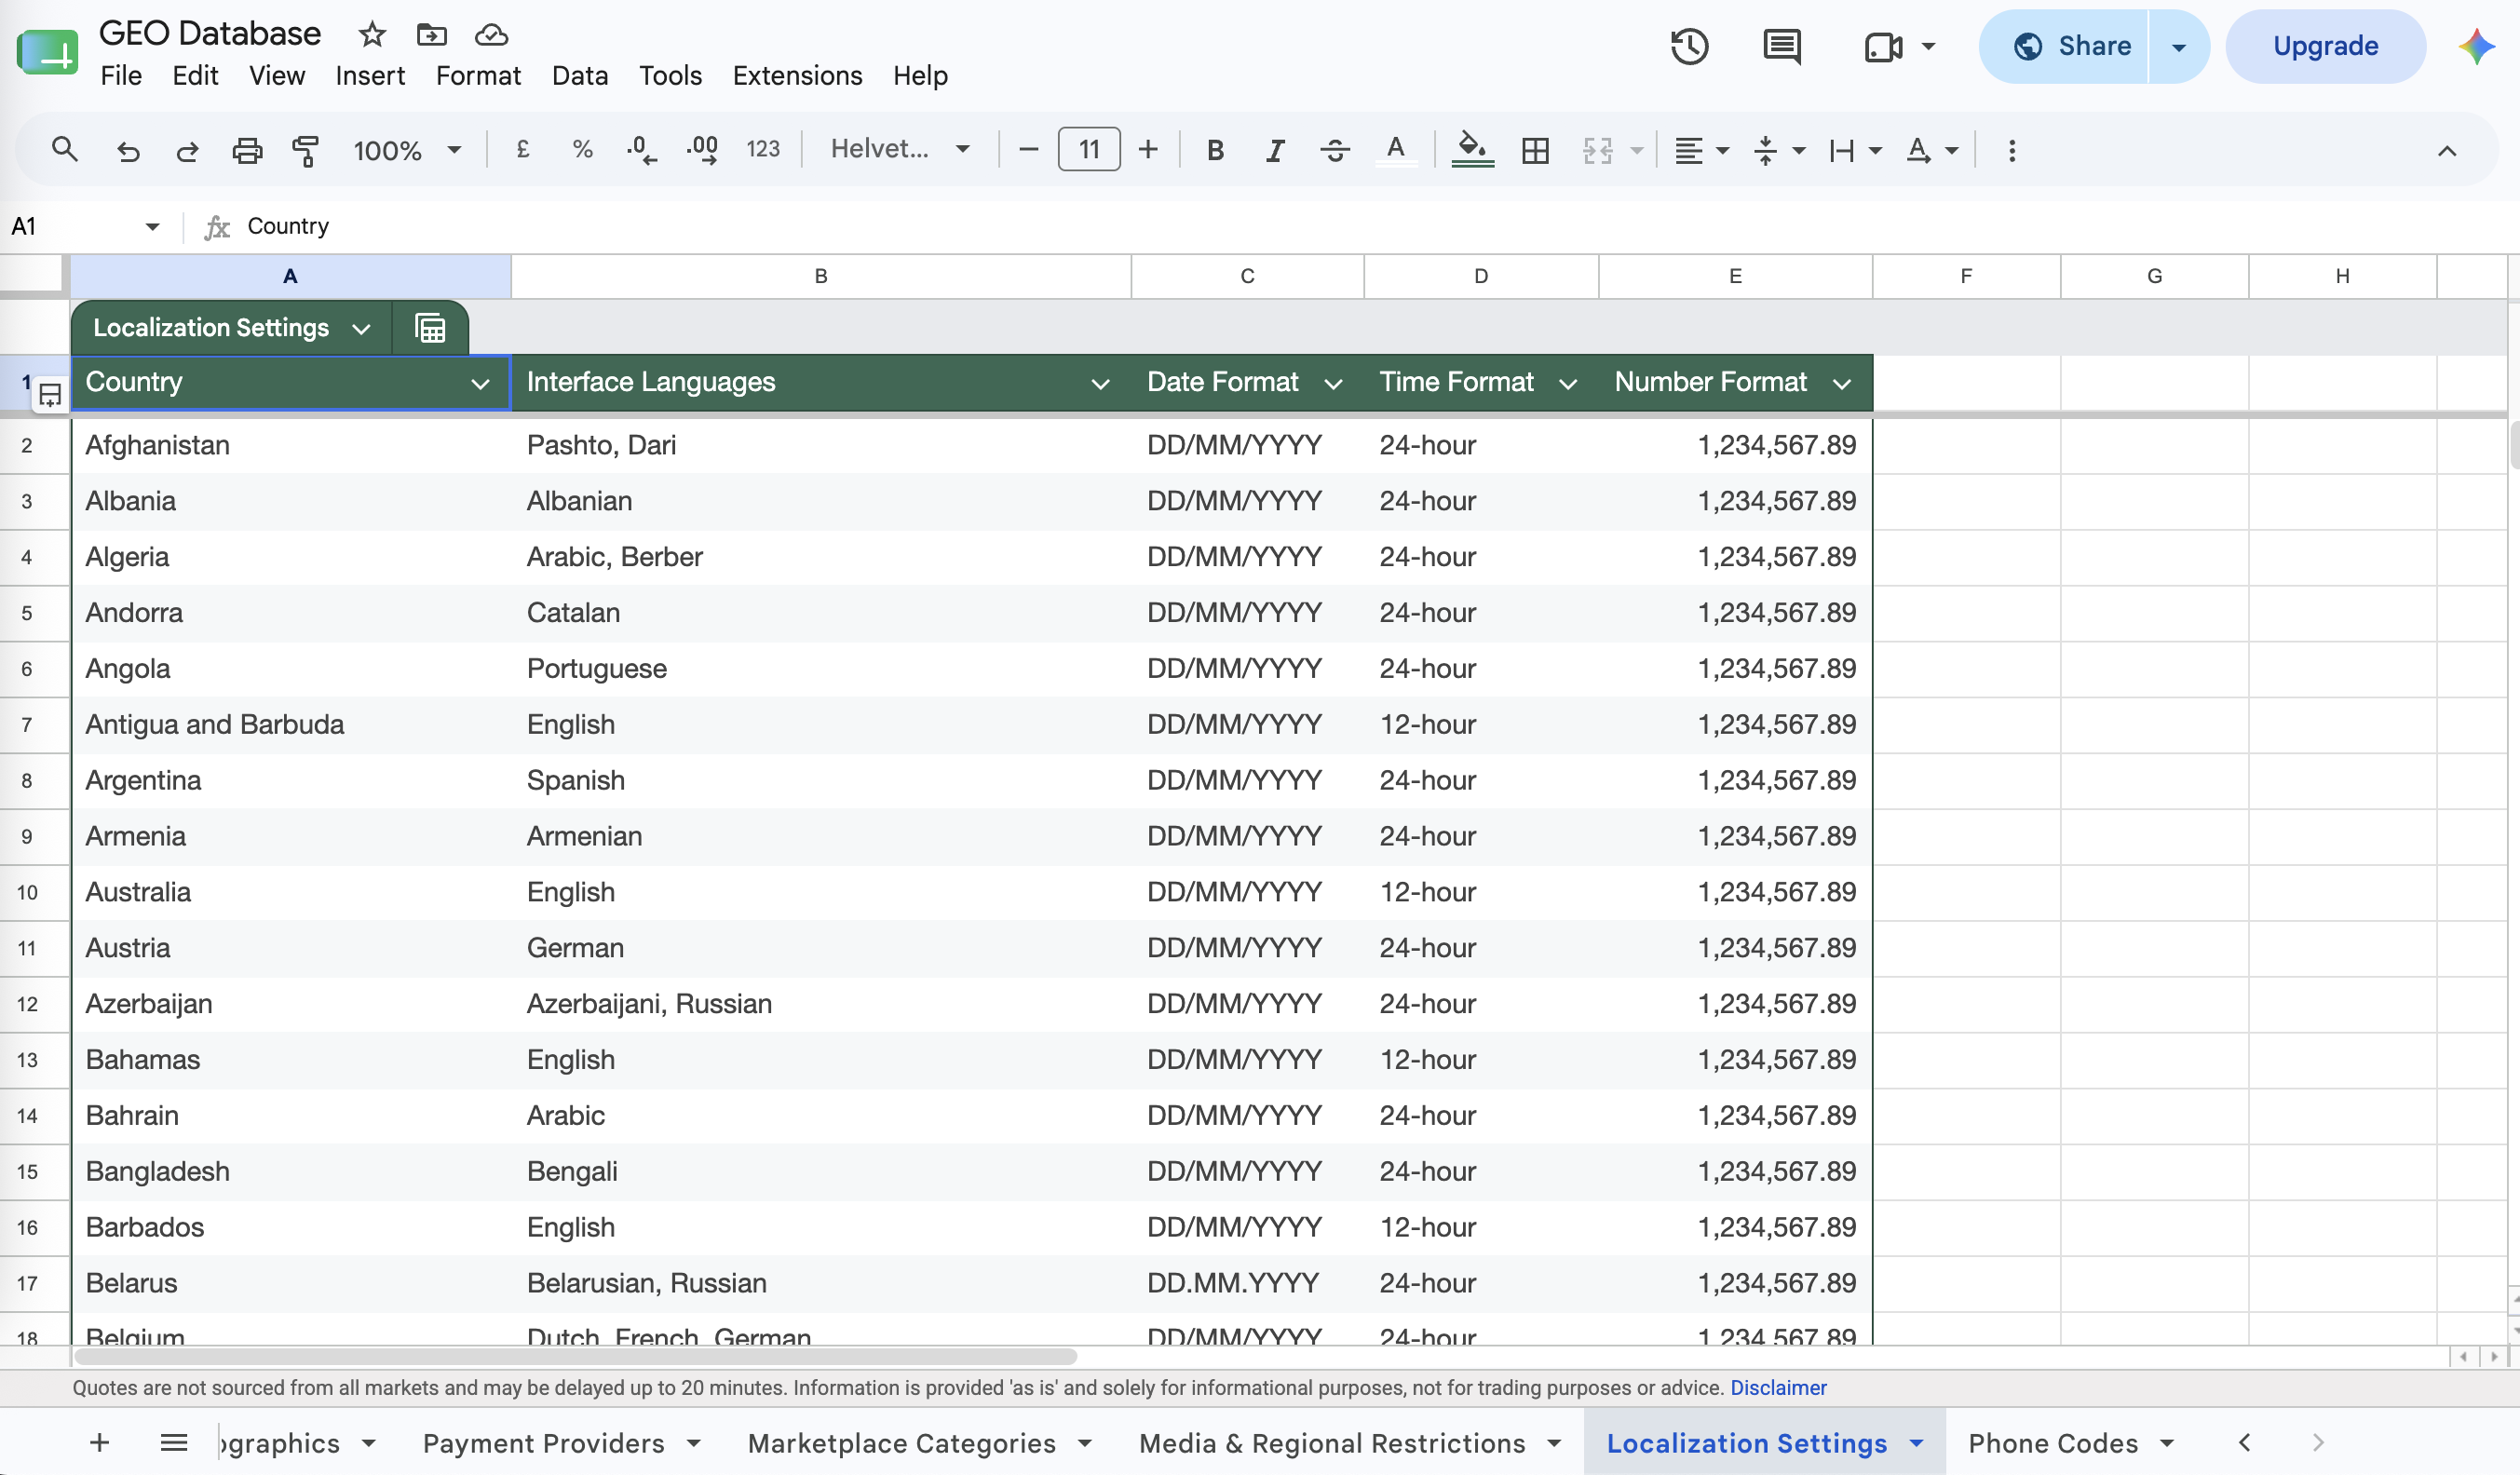Open the Share options dropdown arrow
The image size is (2520, 1475).
(2178, 47)
